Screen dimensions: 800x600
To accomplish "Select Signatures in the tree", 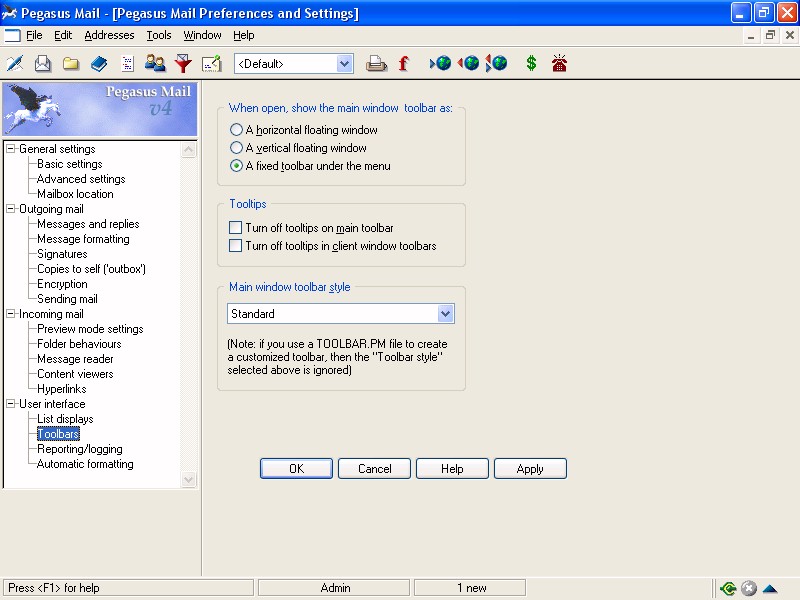I will 62,254.
